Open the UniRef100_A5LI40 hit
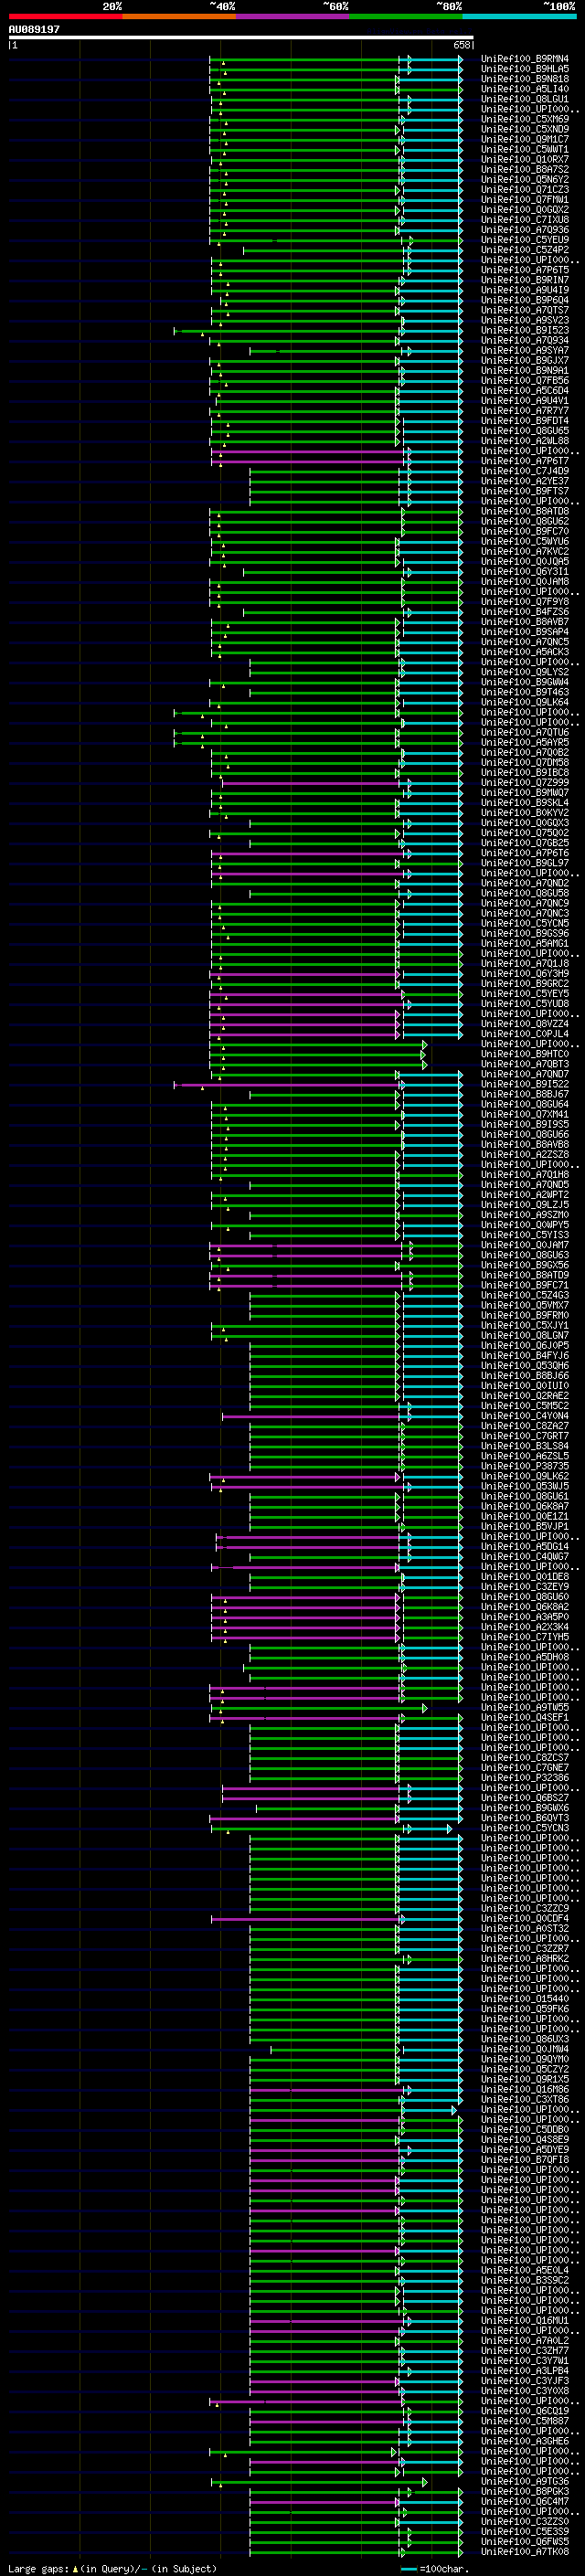Viewport: 585px width, 2576px height. [x=525, y=89]
